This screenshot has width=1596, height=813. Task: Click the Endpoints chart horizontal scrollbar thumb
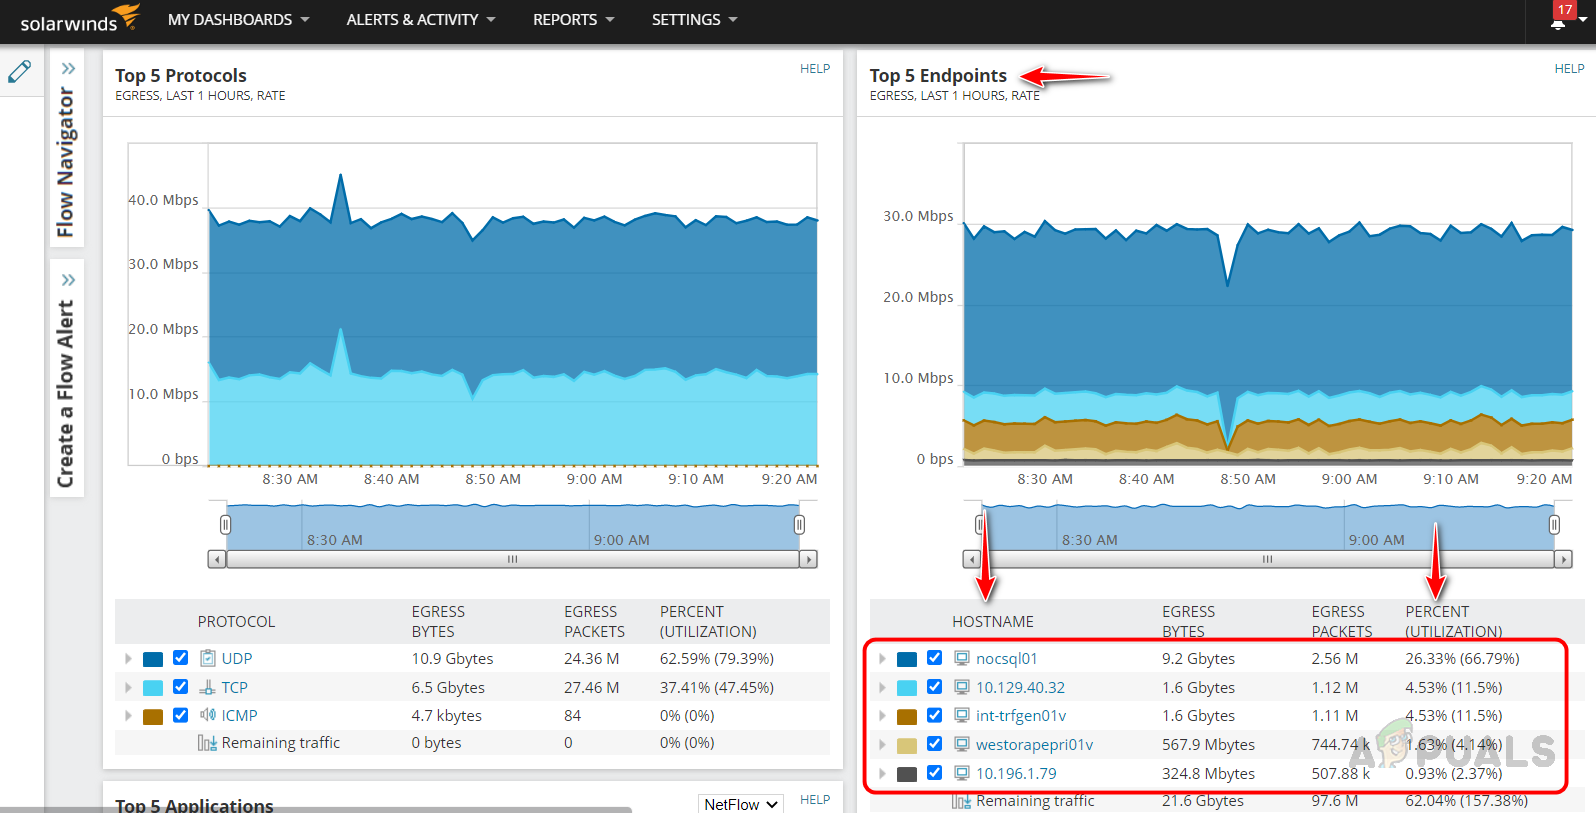click(x=1267, y=559)
